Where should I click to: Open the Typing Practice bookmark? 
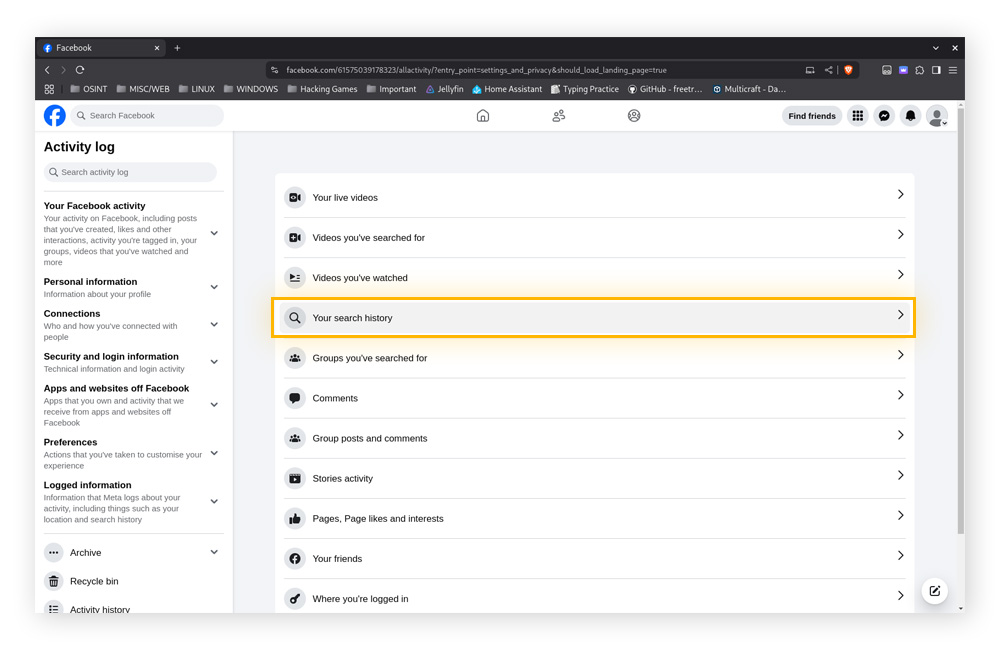pos(585,89)
